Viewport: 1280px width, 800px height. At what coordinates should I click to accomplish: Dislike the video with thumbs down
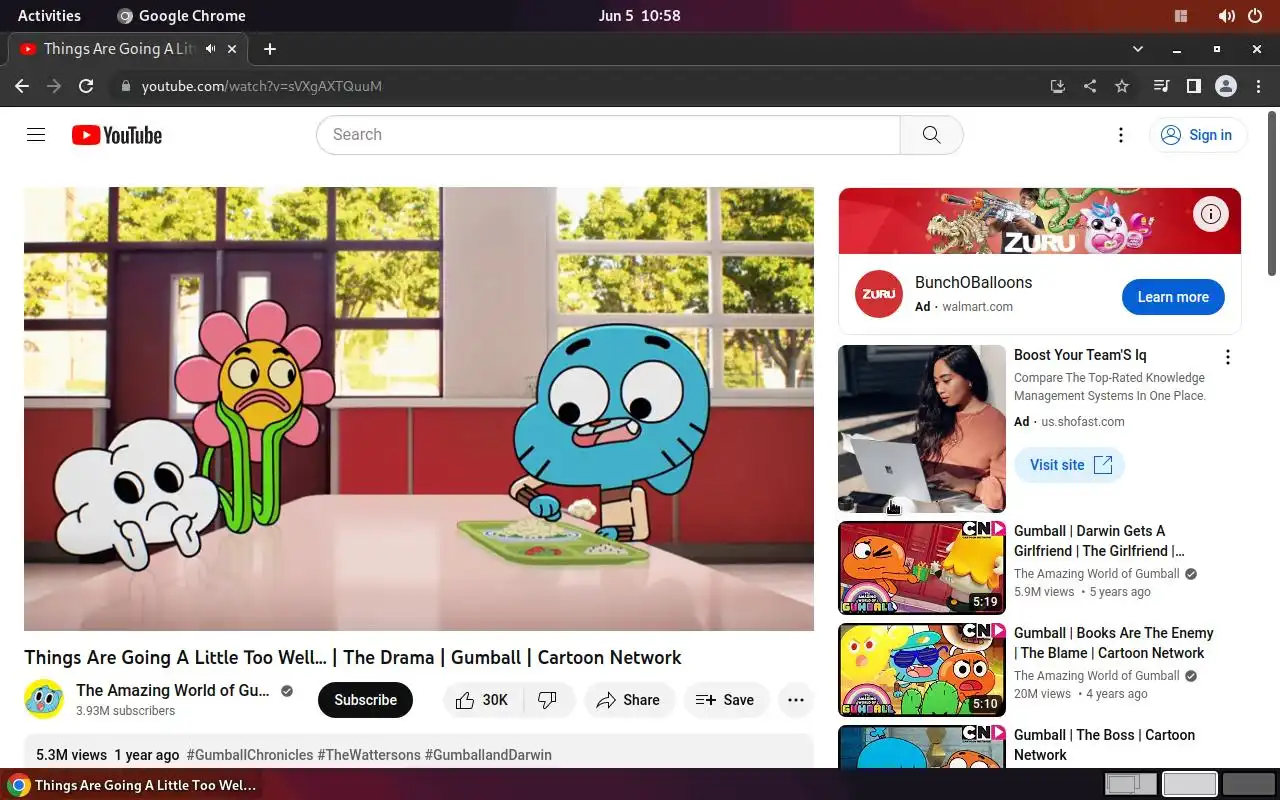[549, 700]
